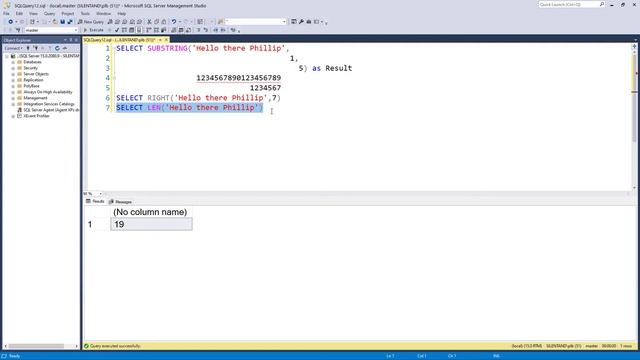Click the Undo arrow icon
This screenshot has height=360, width=640.
pos(174,22)
